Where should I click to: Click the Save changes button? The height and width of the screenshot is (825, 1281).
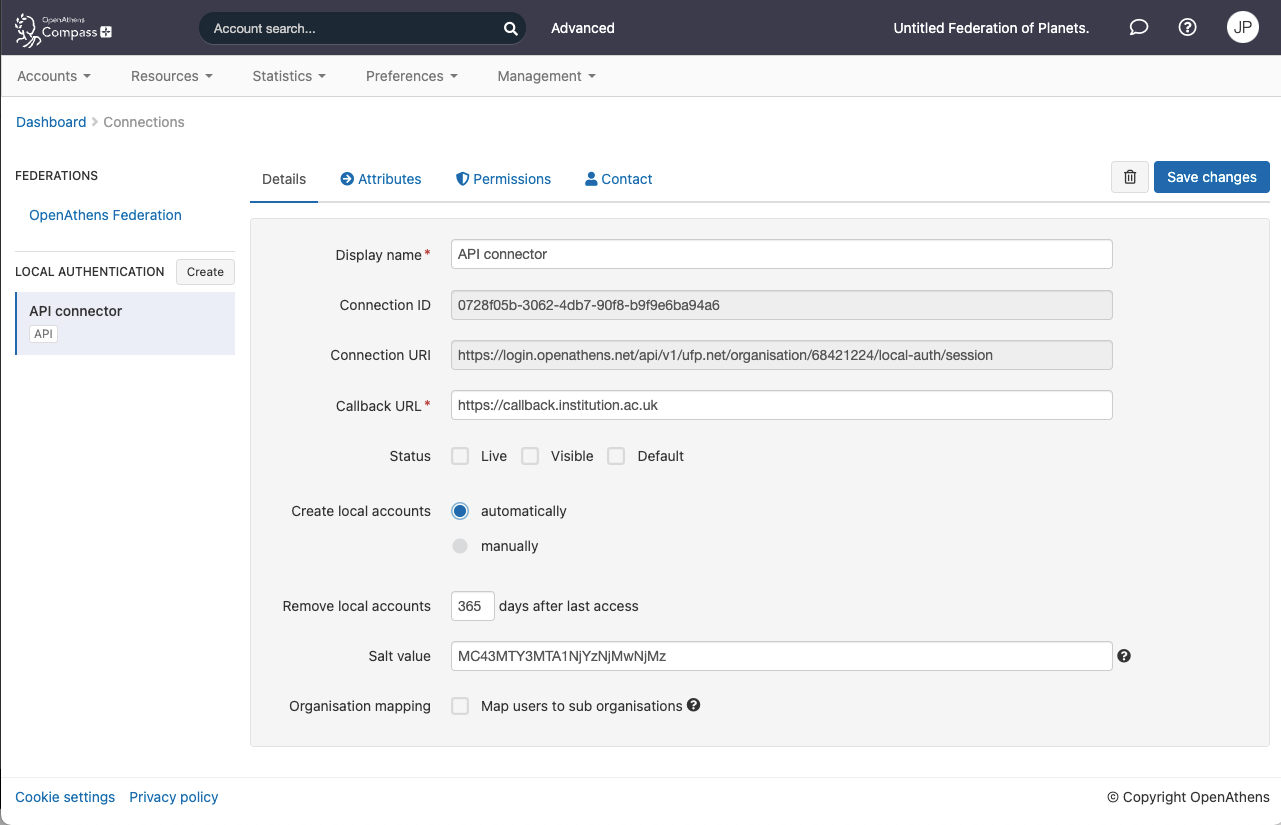point(1211,177)
